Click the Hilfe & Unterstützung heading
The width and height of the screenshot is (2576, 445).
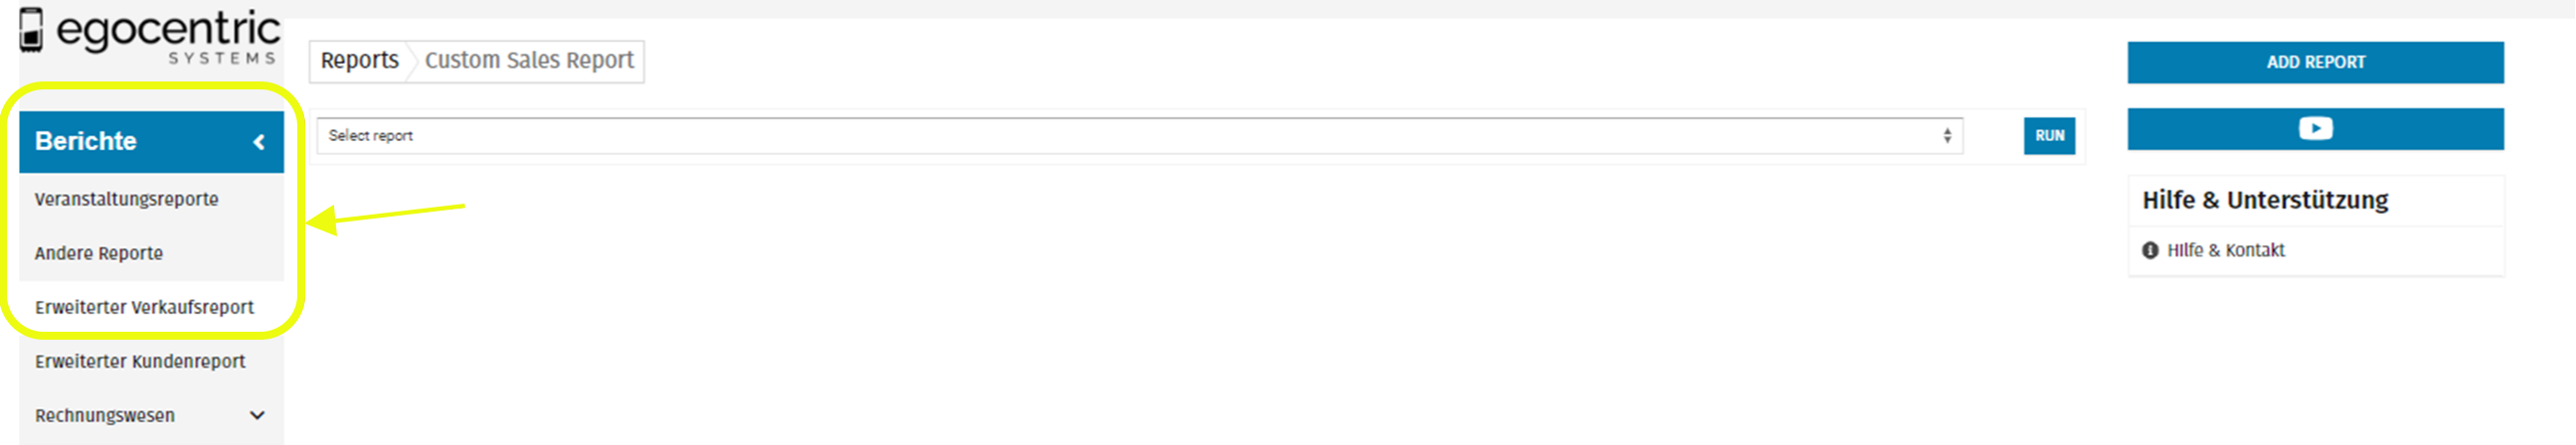pyautogui.click(x=2264, y=200)
